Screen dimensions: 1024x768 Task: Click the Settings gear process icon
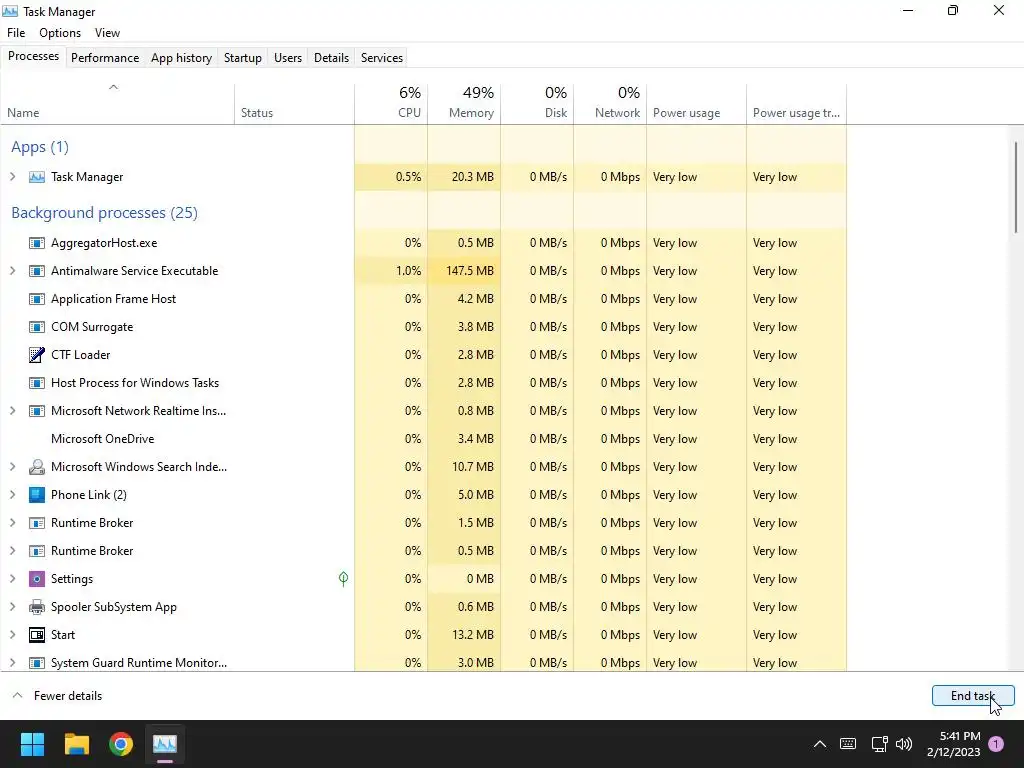pos(37,579)
